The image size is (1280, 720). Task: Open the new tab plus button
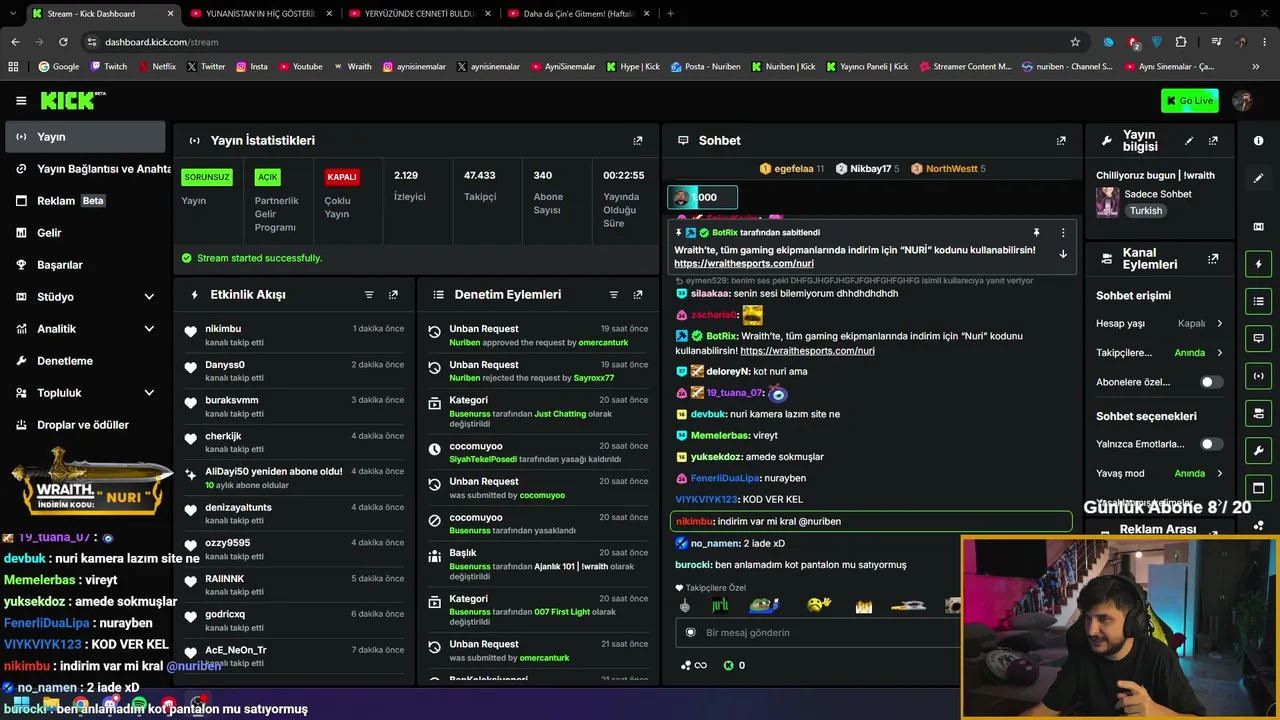pyautogui.click(x=670, y=14)
